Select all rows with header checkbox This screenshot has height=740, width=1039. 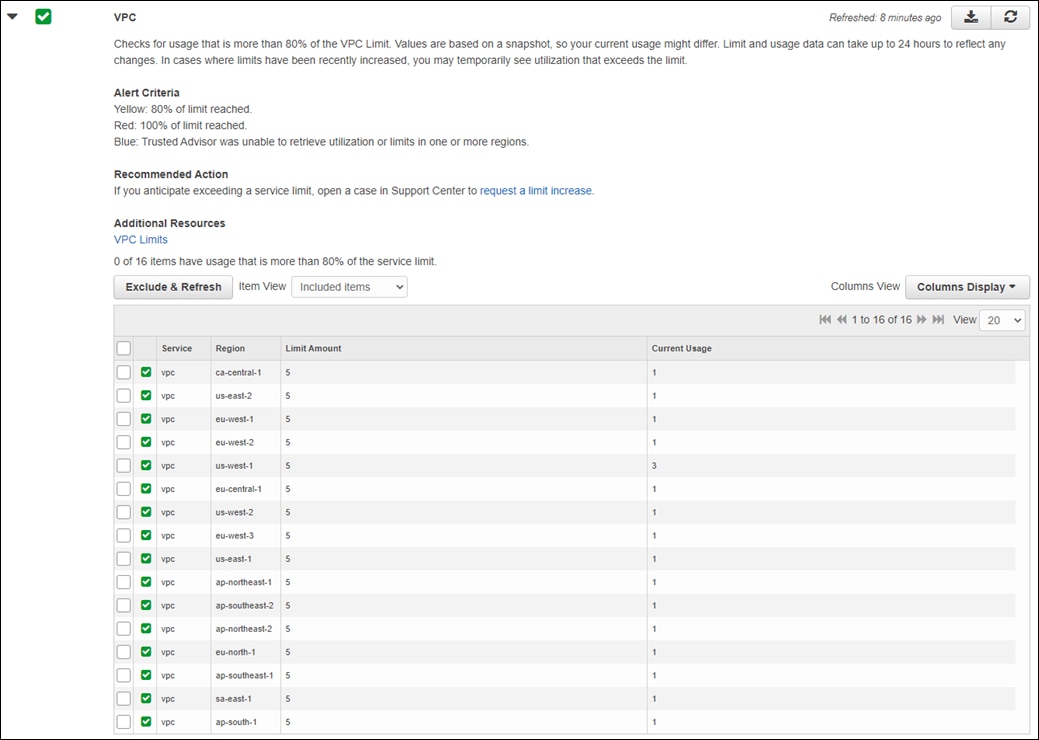124,348
